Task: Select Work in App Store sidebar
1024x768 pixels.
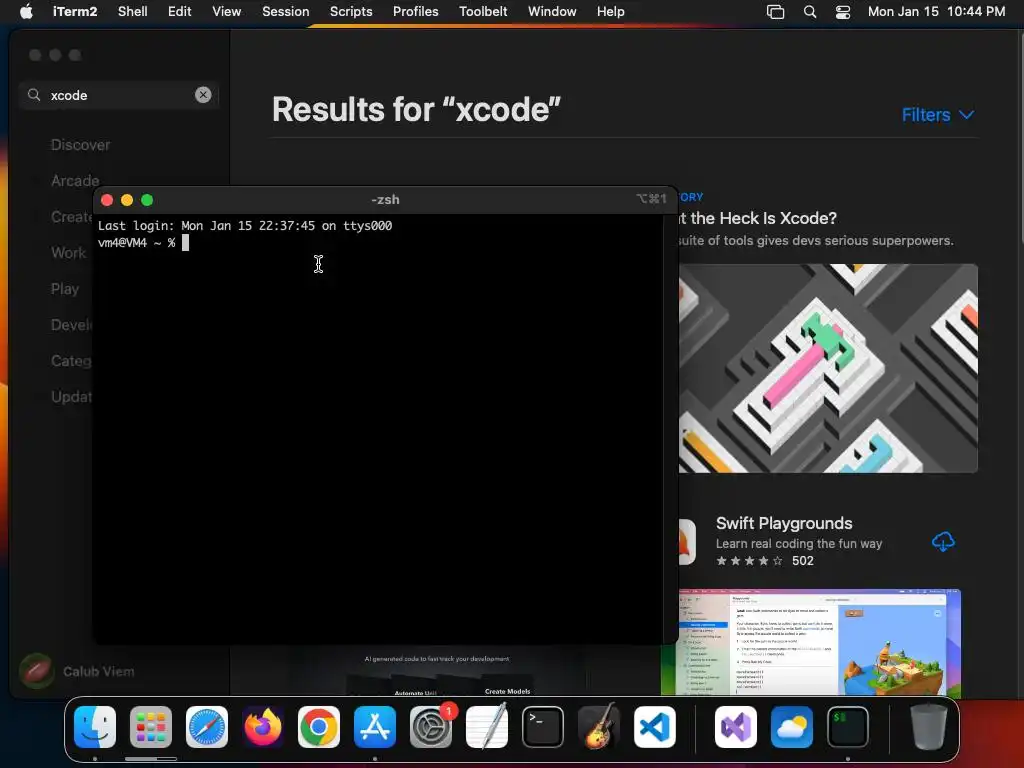Action: click(x=69, y=253)
